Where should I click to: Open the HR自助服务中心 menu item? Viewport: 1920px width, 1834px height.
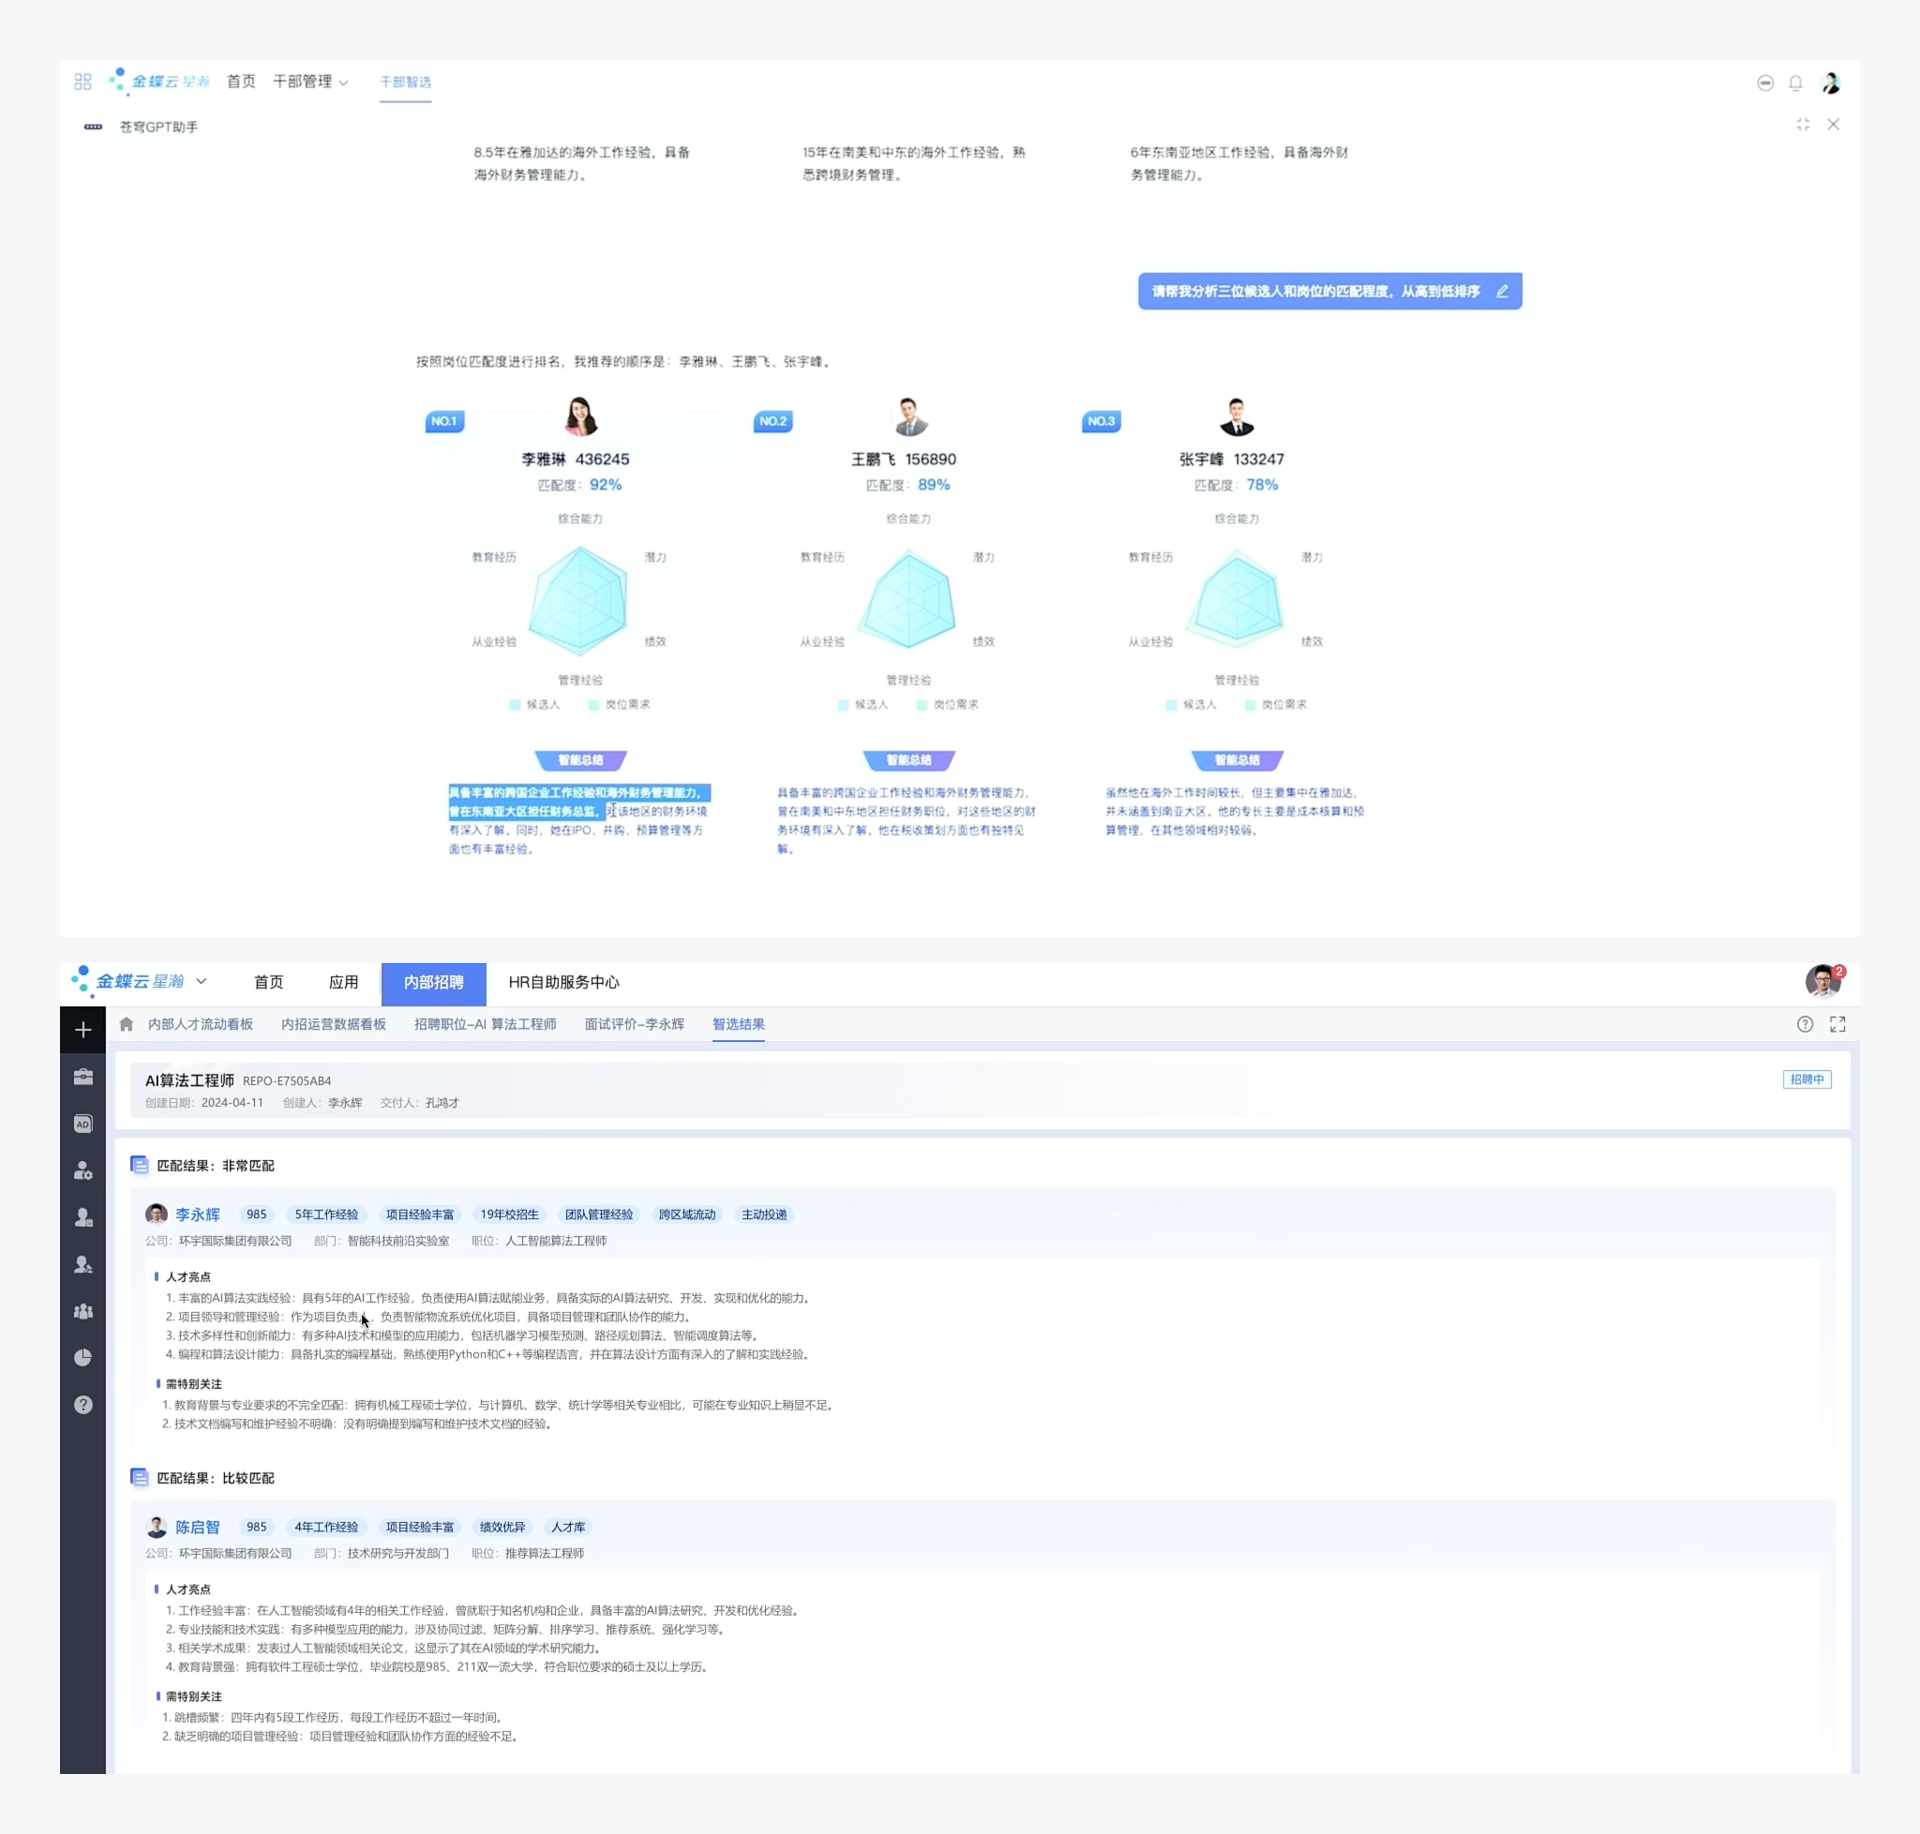pyautogui.click(x=564, y=982)
